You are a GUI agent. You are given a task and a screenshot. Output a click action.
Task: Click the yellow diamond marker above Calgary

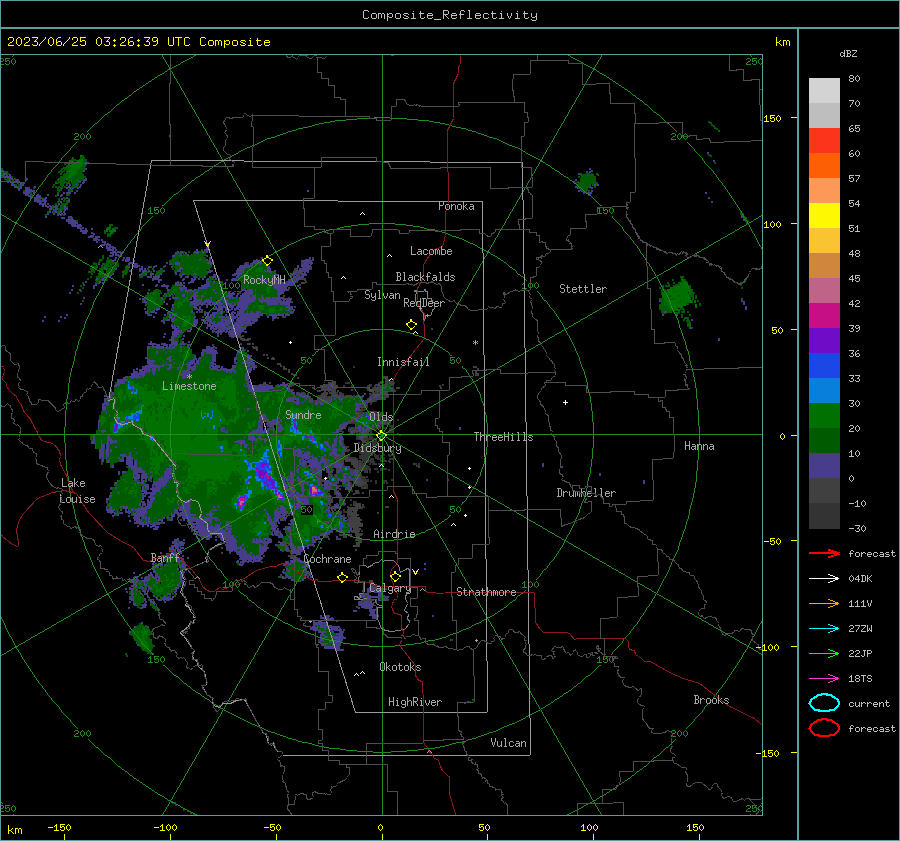[395, 576]
